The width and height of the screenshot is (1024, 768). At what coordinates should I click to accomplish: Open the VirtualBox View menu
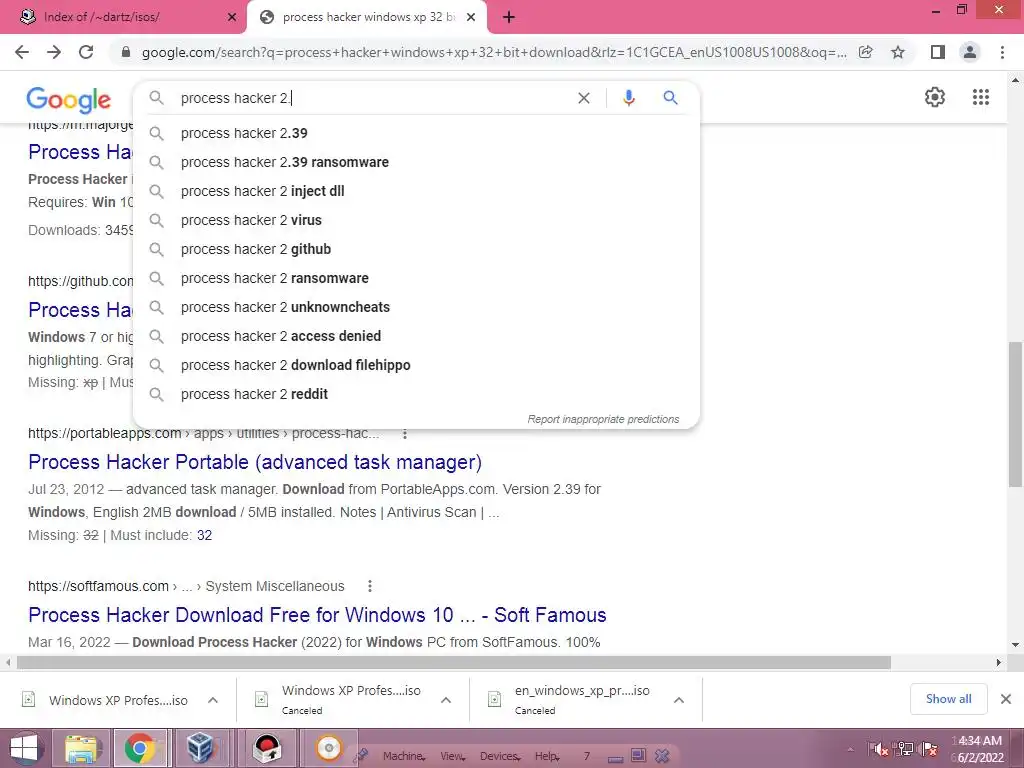[x=453, y=756]
